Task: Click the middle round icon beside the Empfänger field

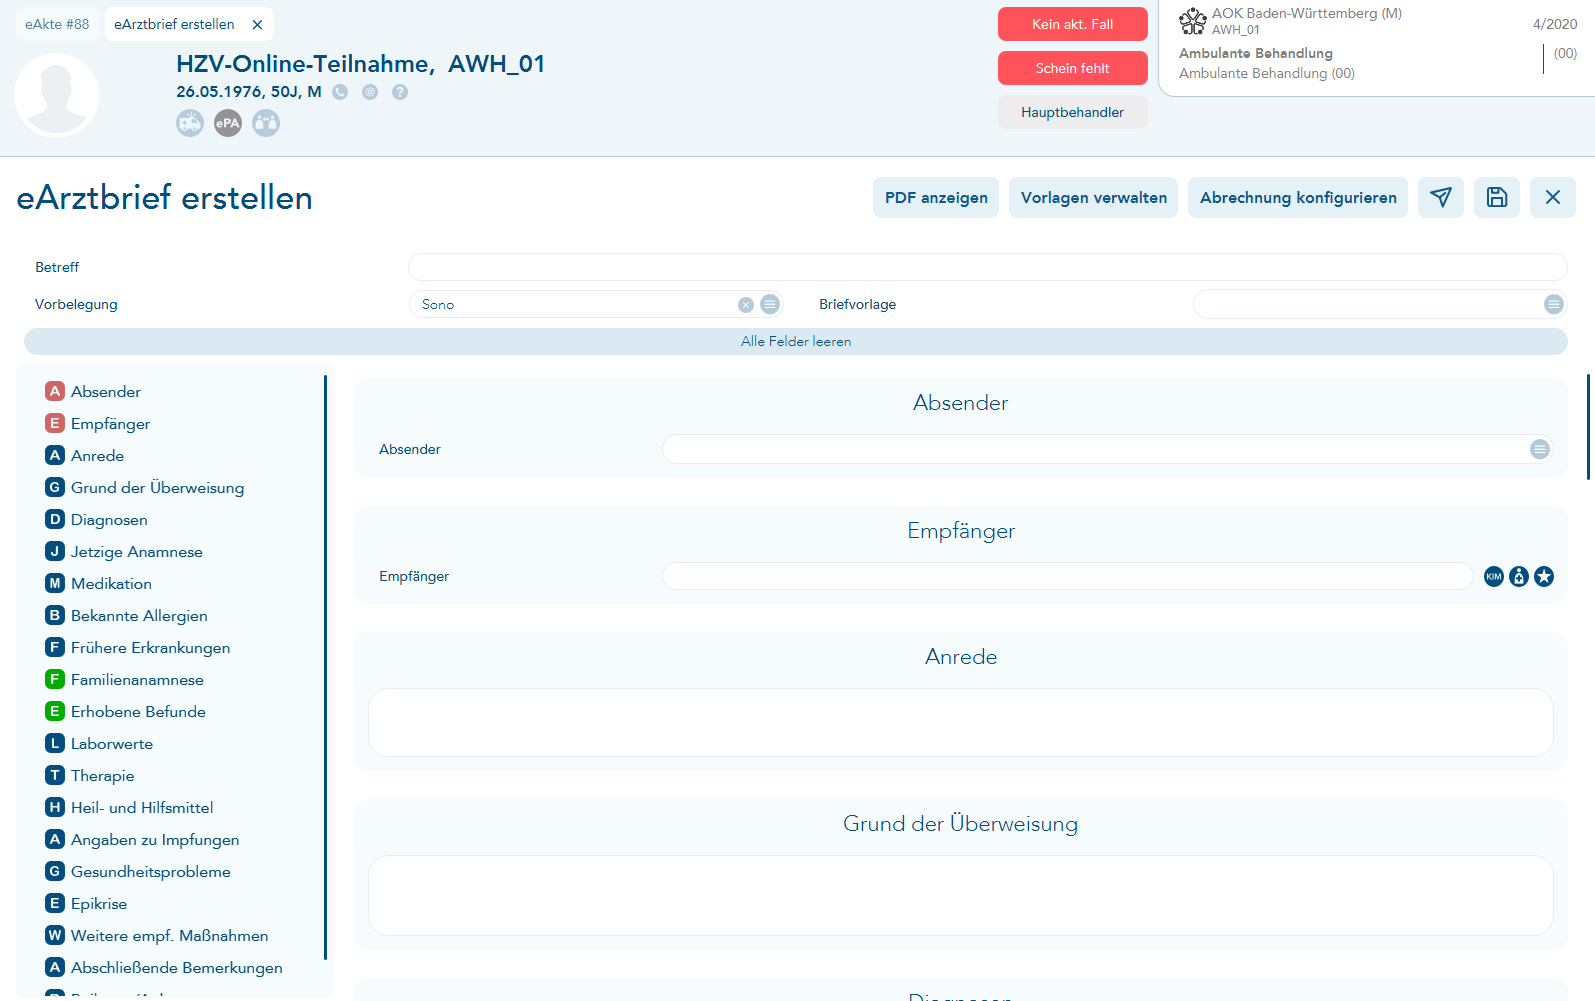Action: (x=1519, y=576)
